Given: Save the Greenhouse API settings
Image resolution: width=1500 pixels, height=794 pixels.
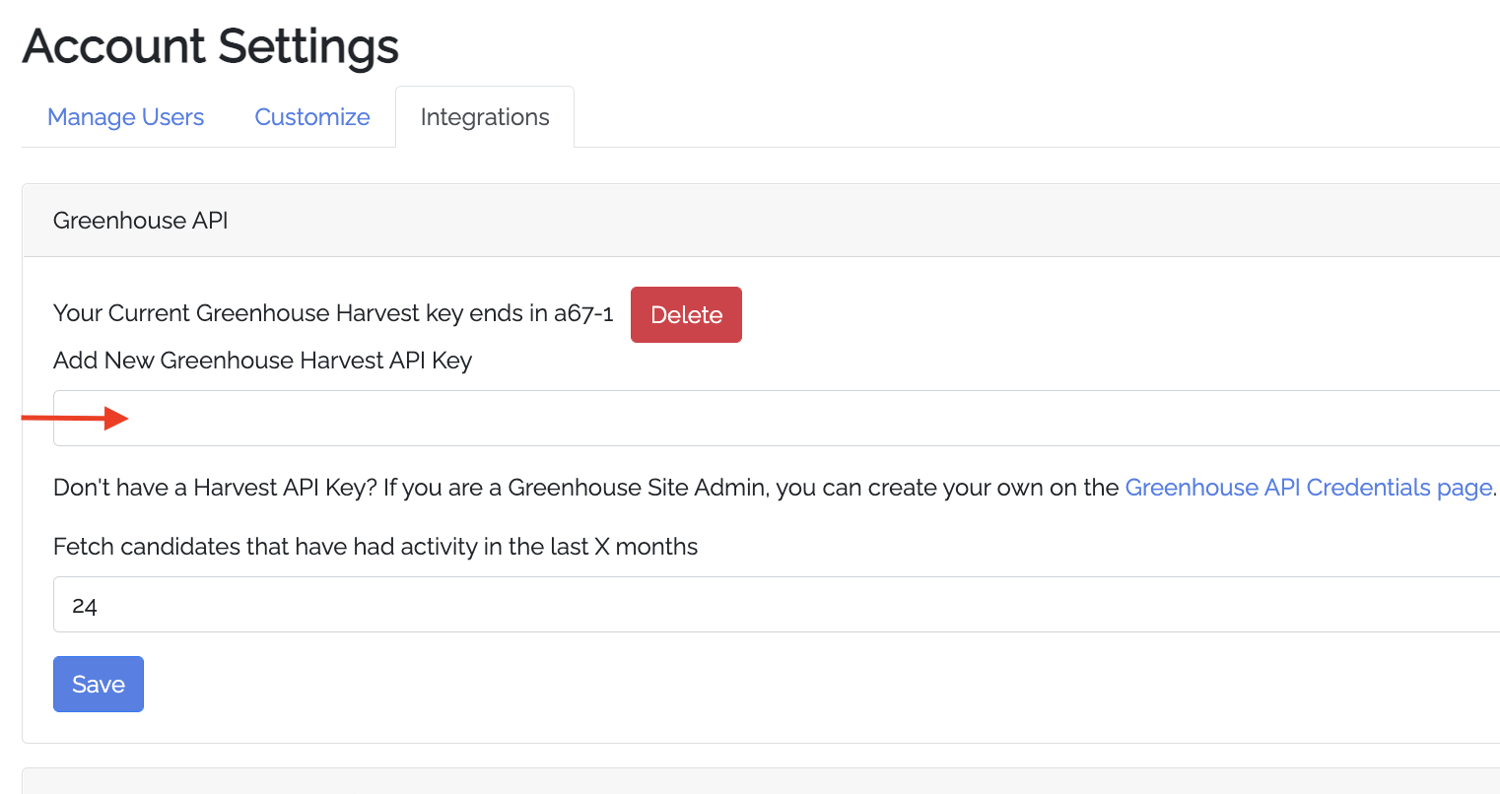Looking at the screenshot, I should [97, 683].
